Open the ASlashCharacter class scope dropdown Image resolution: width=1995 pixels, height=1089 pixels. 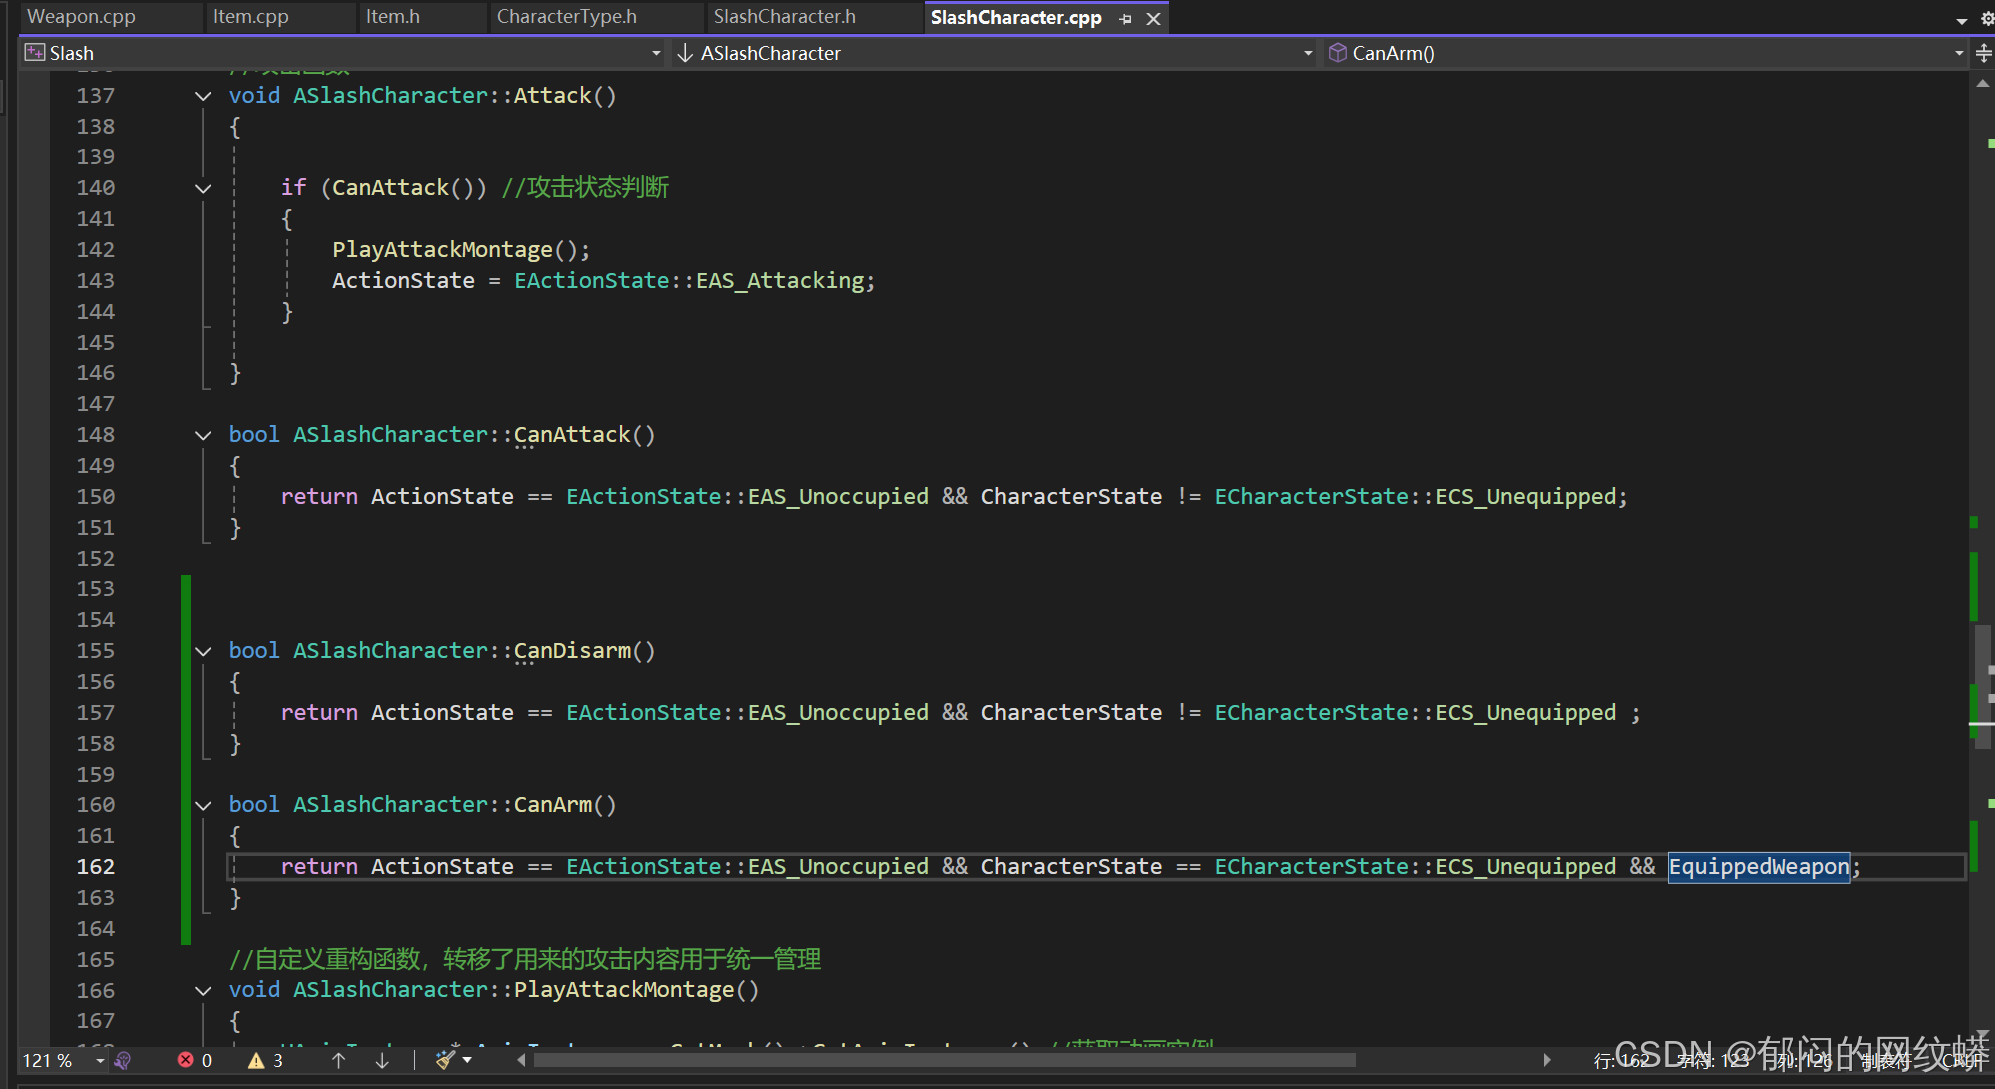(x=1307, y=53)
